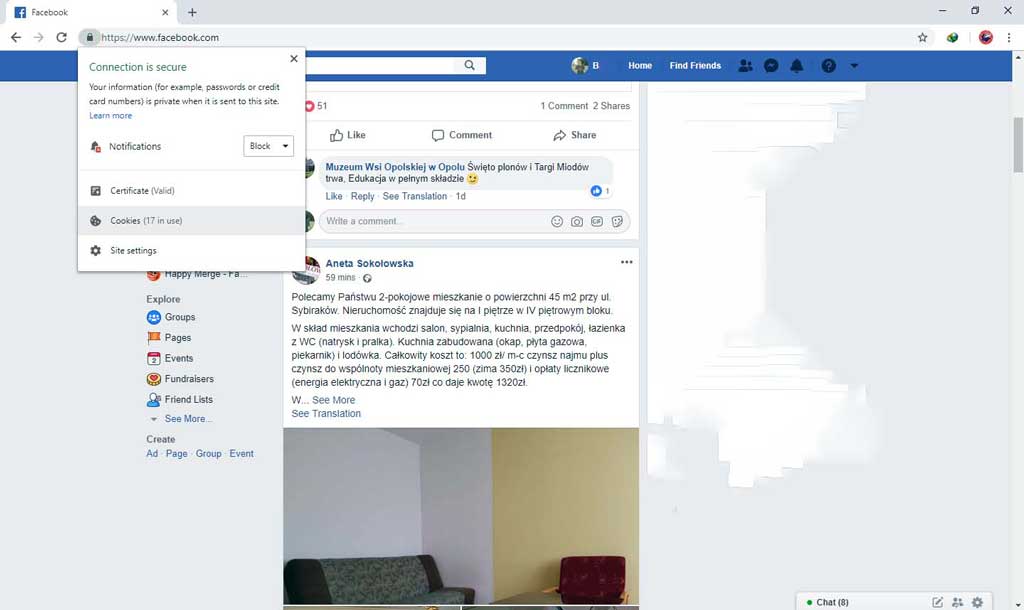This screenshot has width=1024, height=610.
Task: Close the Connection is secure popup
Action: (294, 59)
